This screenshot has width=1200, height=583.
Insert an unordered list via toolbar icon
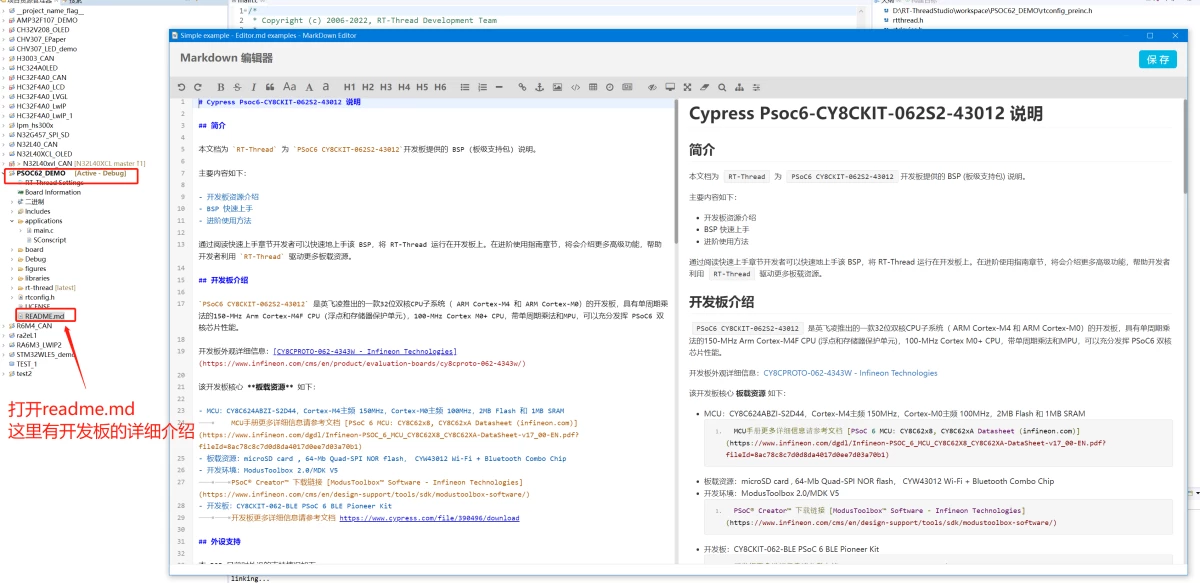point(465,87)
